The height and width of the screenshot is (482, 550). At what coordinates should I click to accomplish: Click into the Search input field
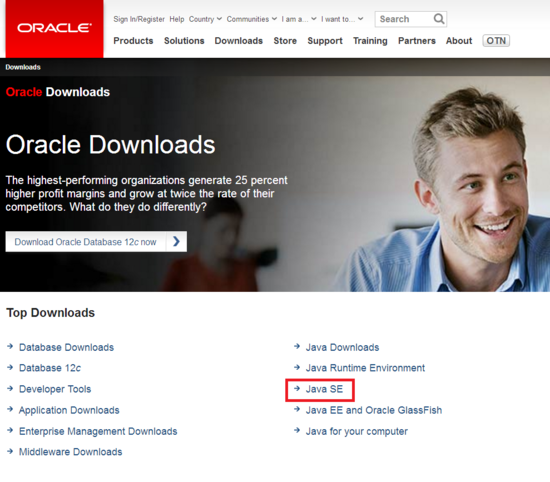click(x=404, y=19)
